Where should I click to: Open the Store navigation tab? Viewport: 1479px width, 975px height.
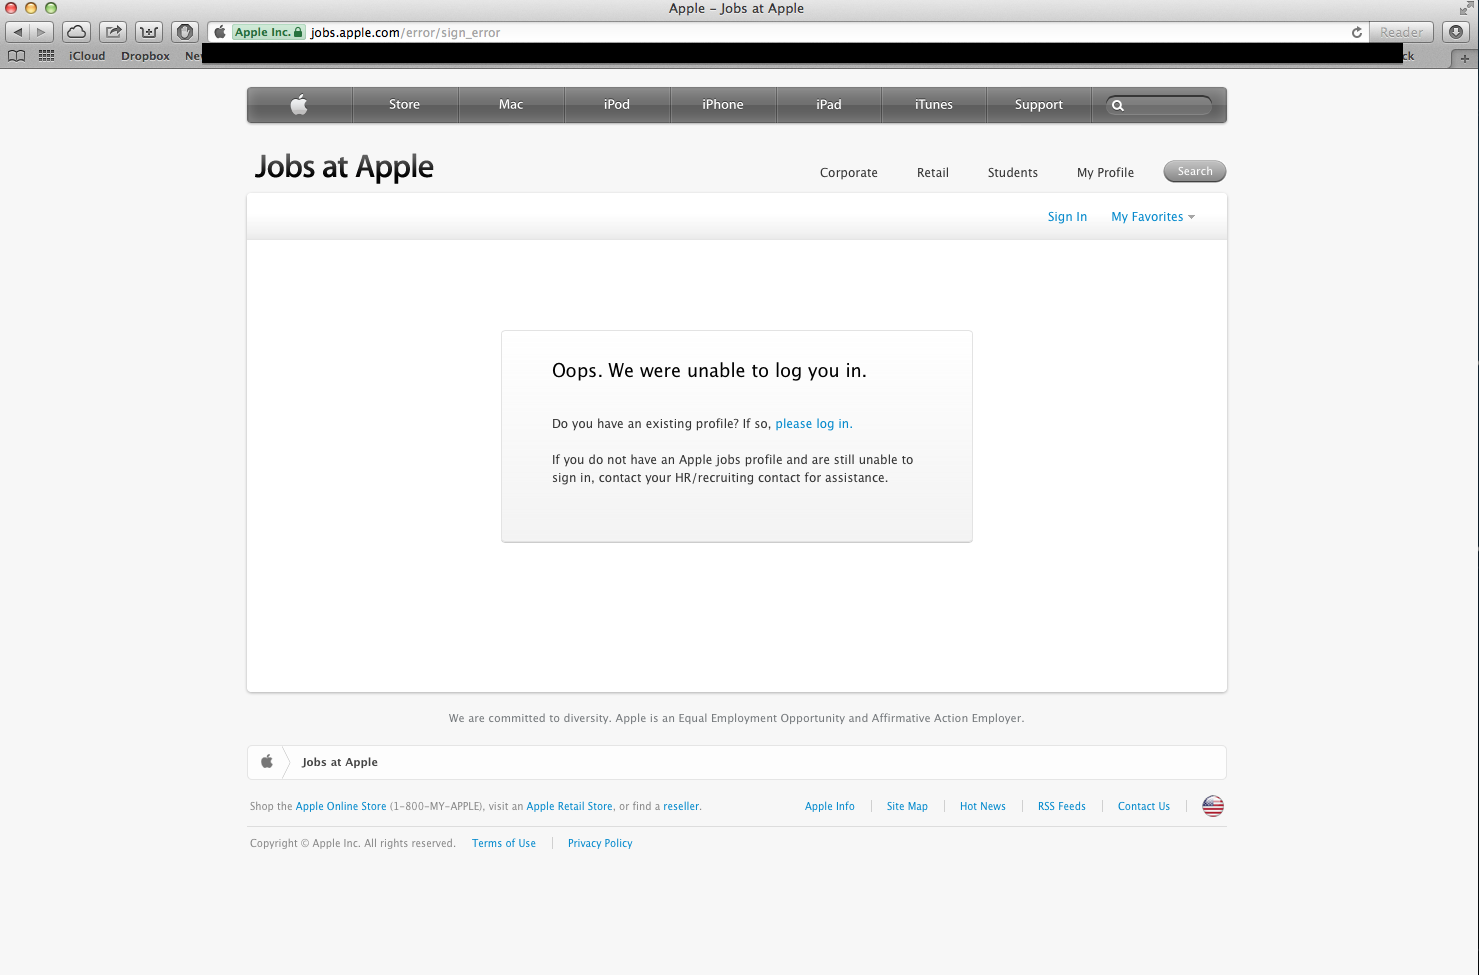(404, 104)
